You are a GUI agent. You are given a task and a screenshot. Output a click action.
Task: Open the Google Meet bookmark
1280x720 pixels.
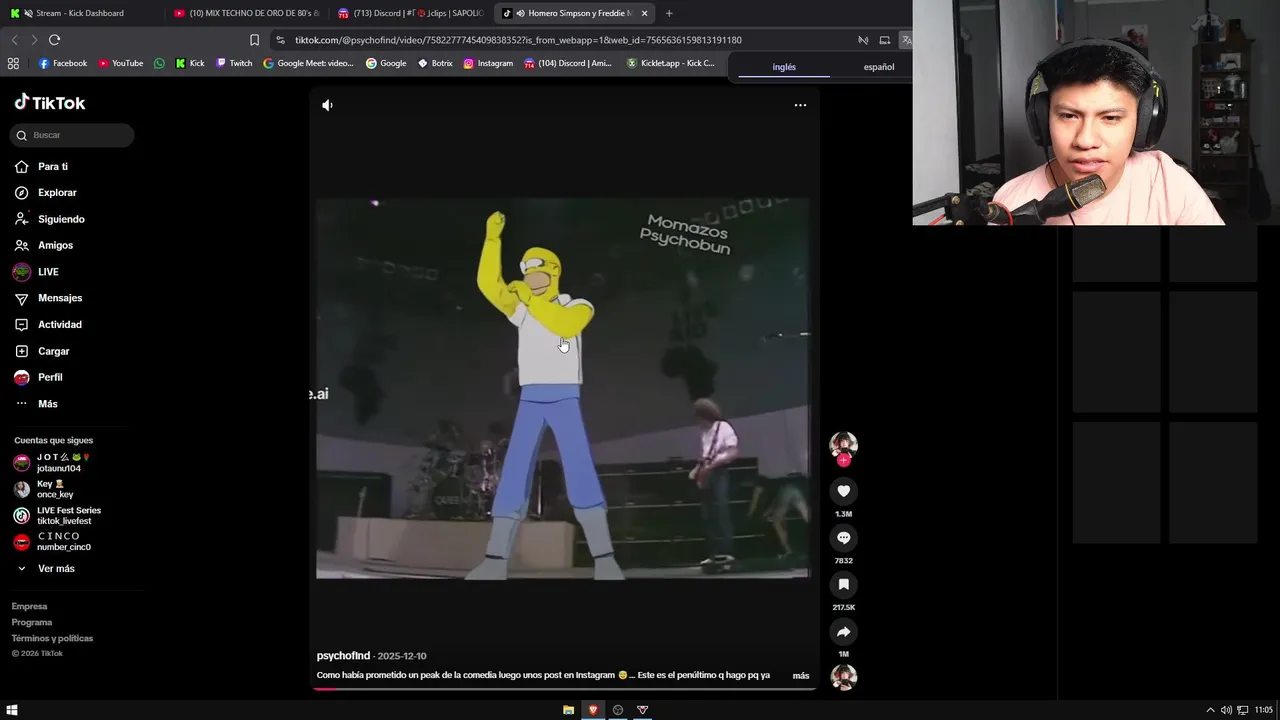[308, 63]
